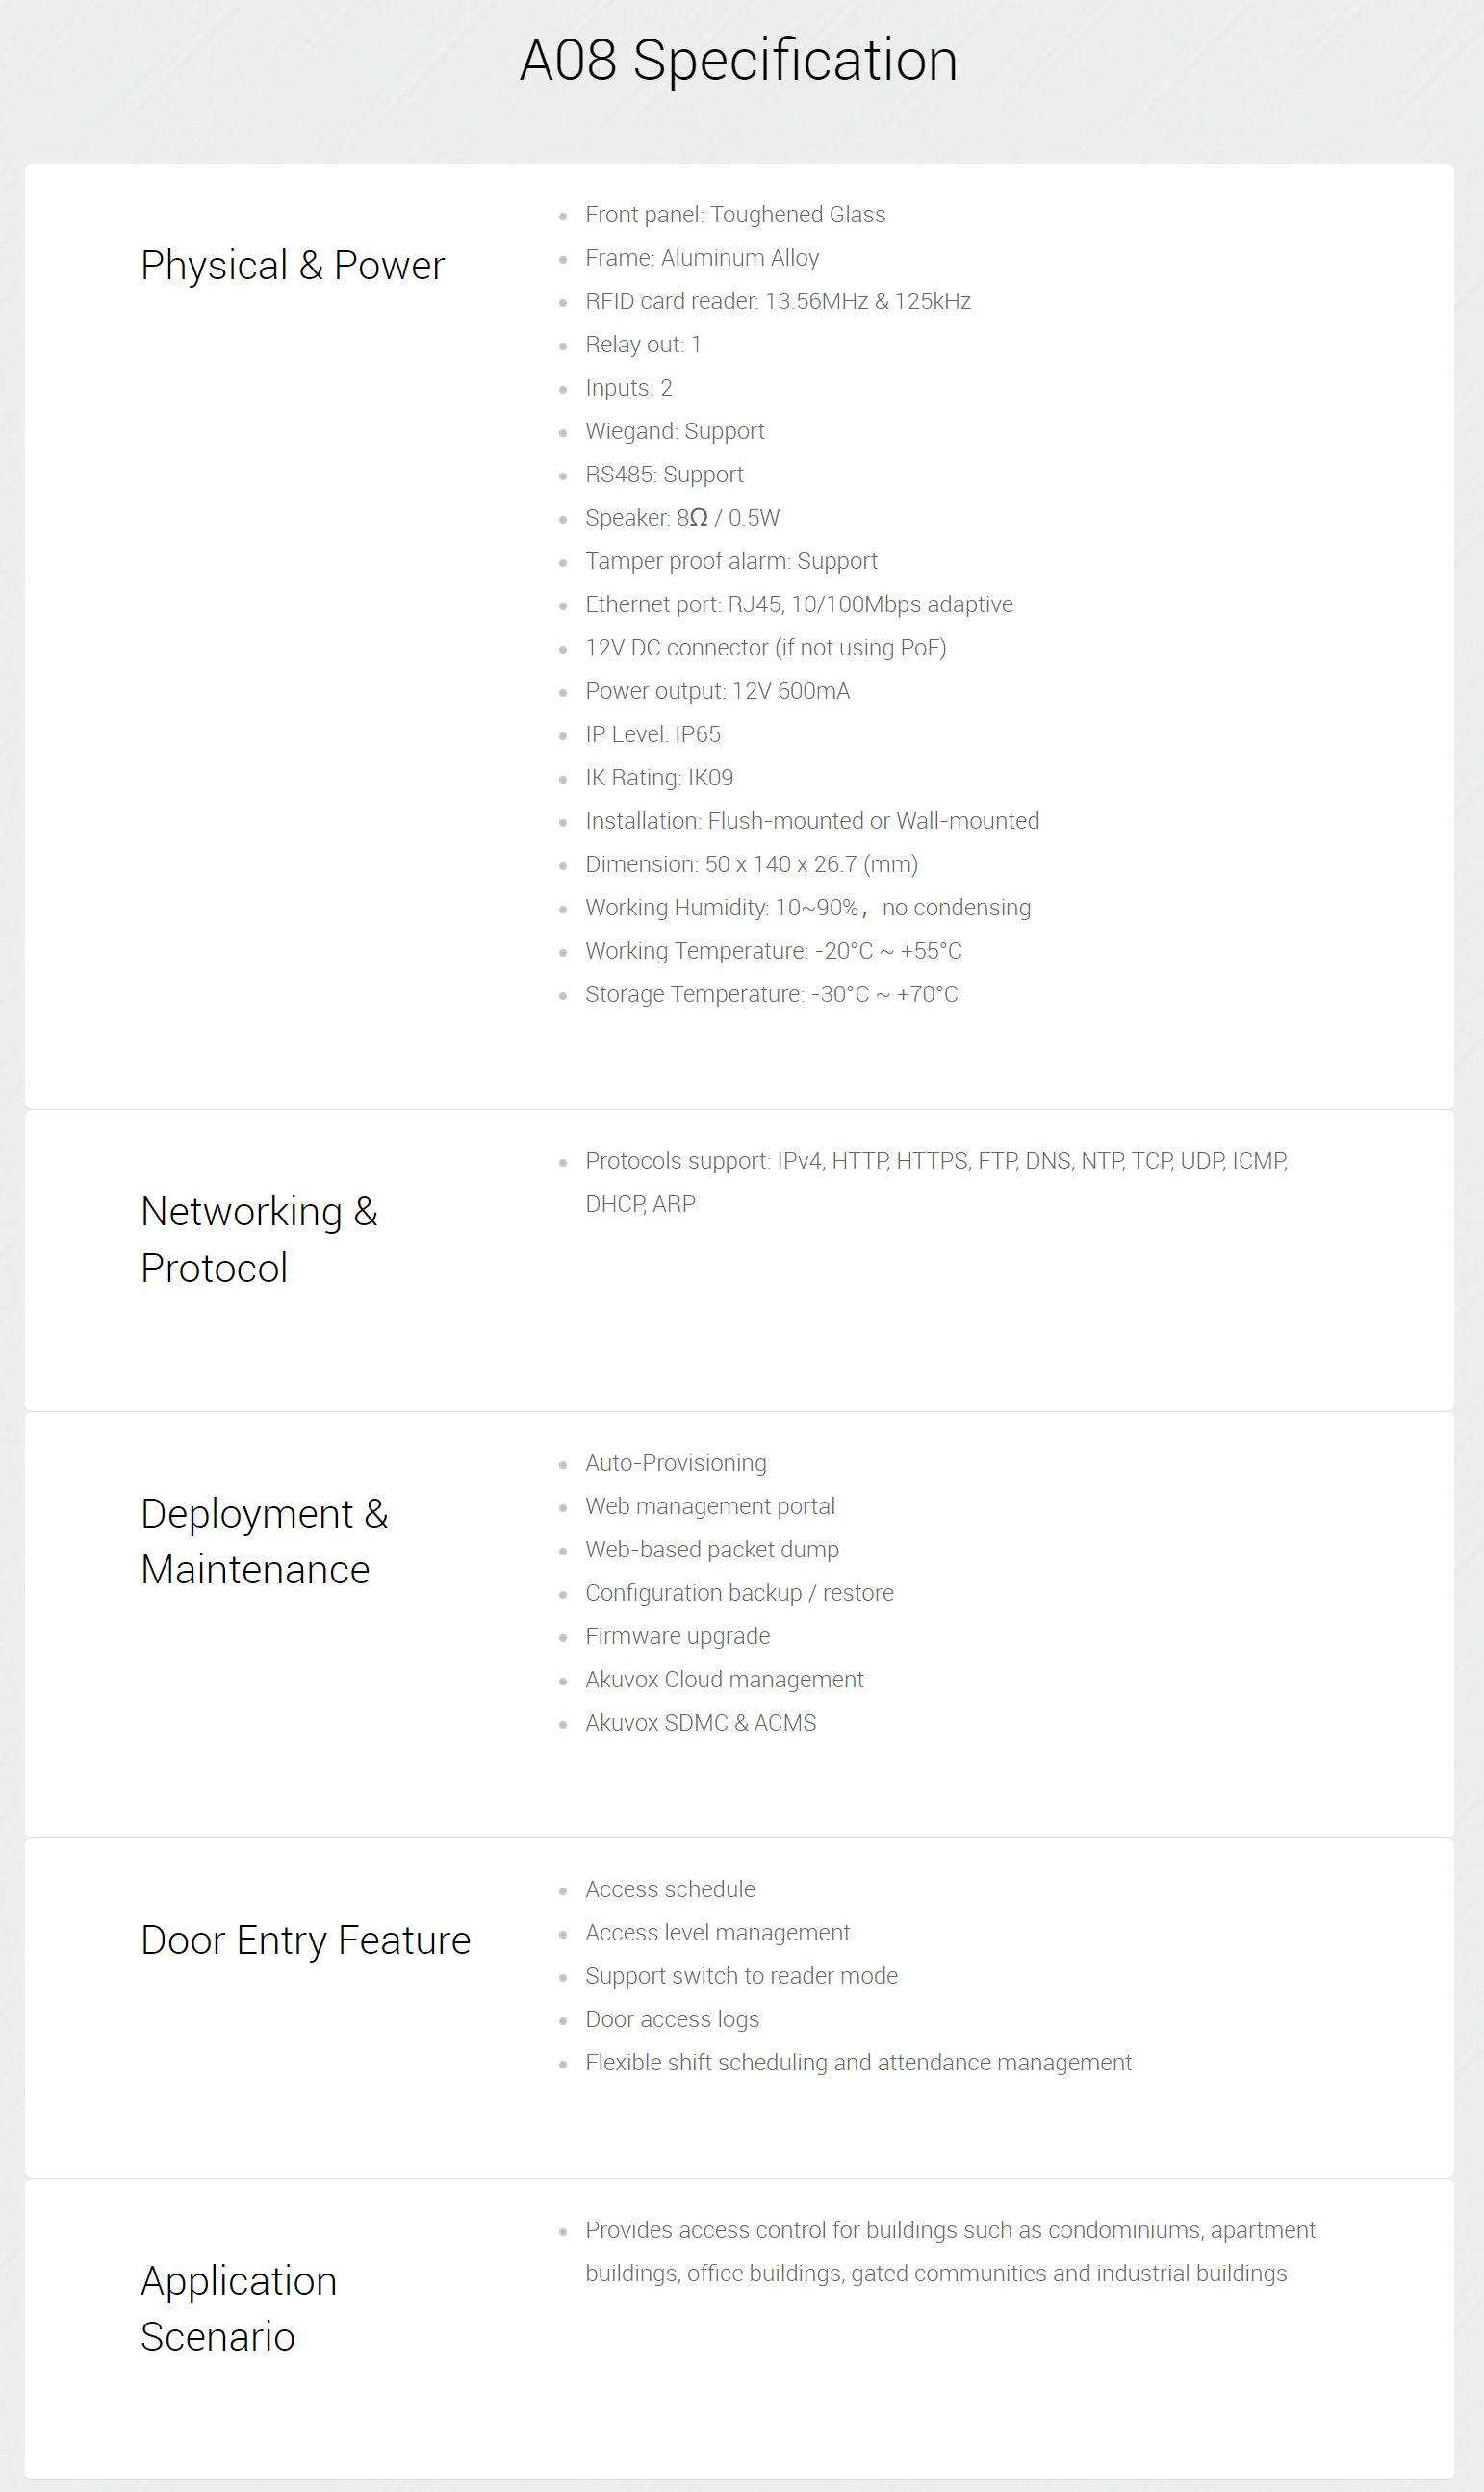Click the Access schedule list item
Screen dimensions: 1484x2492
[670, 1889]
